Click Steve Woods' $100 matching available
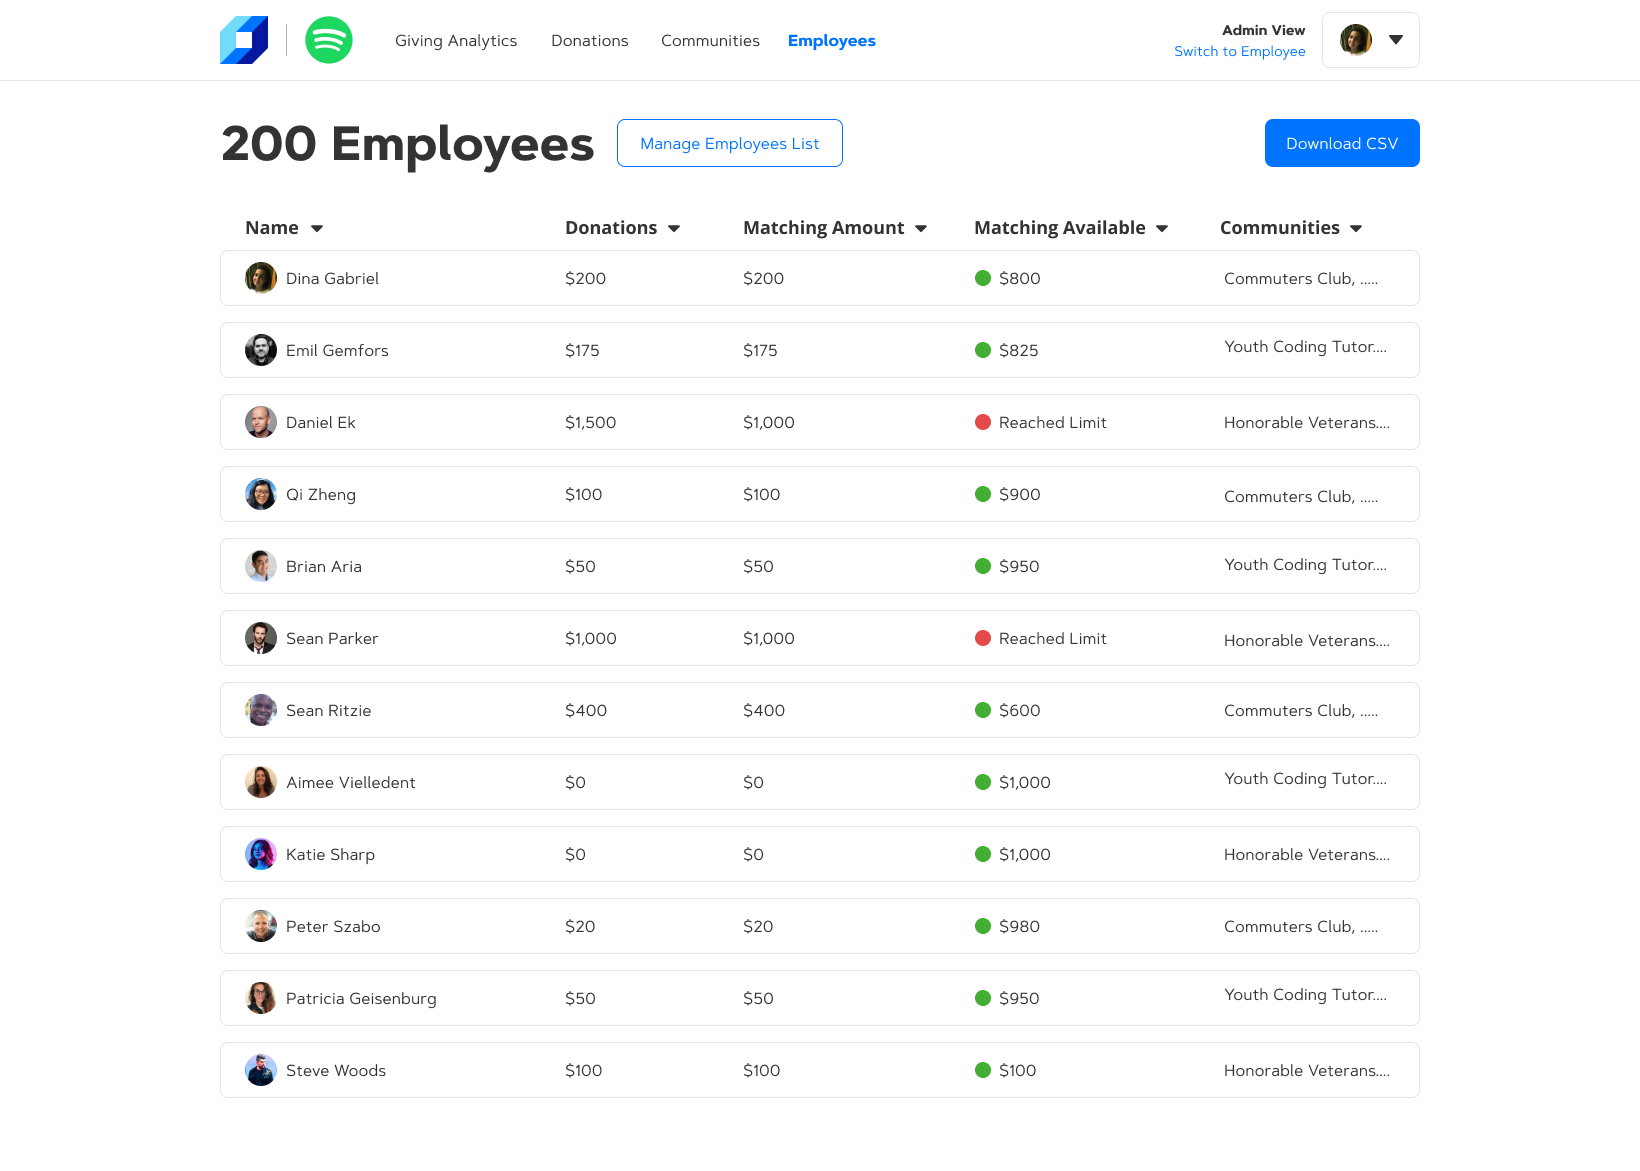 coord(1018,1071)
